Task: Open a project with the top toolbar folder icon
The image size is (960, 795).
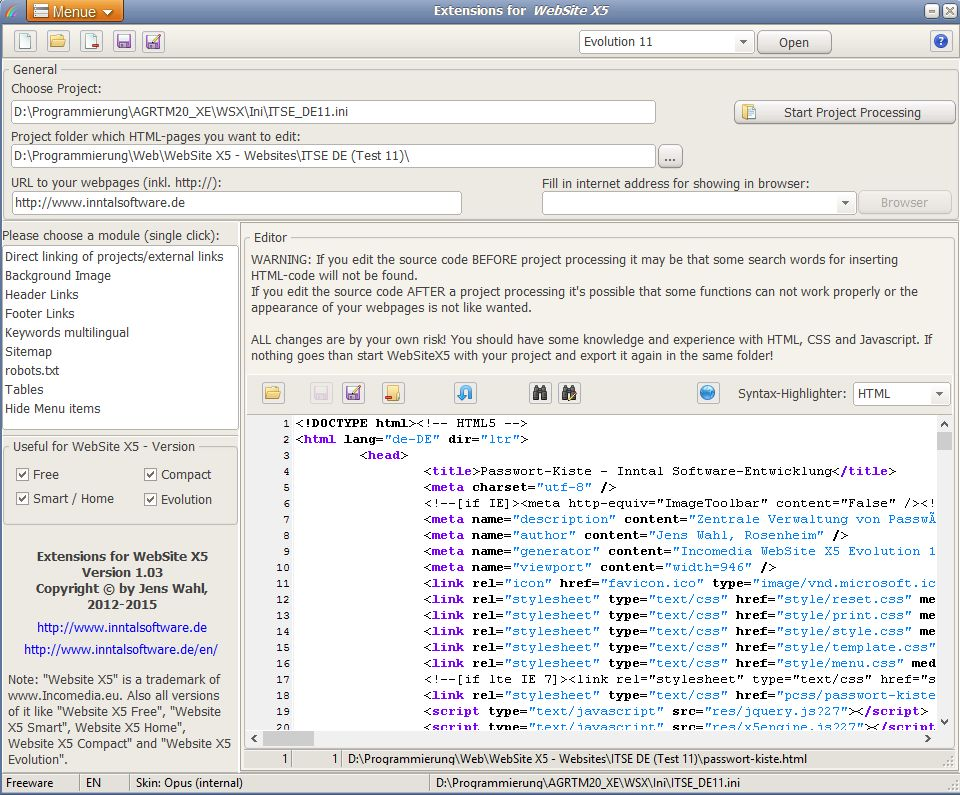Action: pos(58,42)
